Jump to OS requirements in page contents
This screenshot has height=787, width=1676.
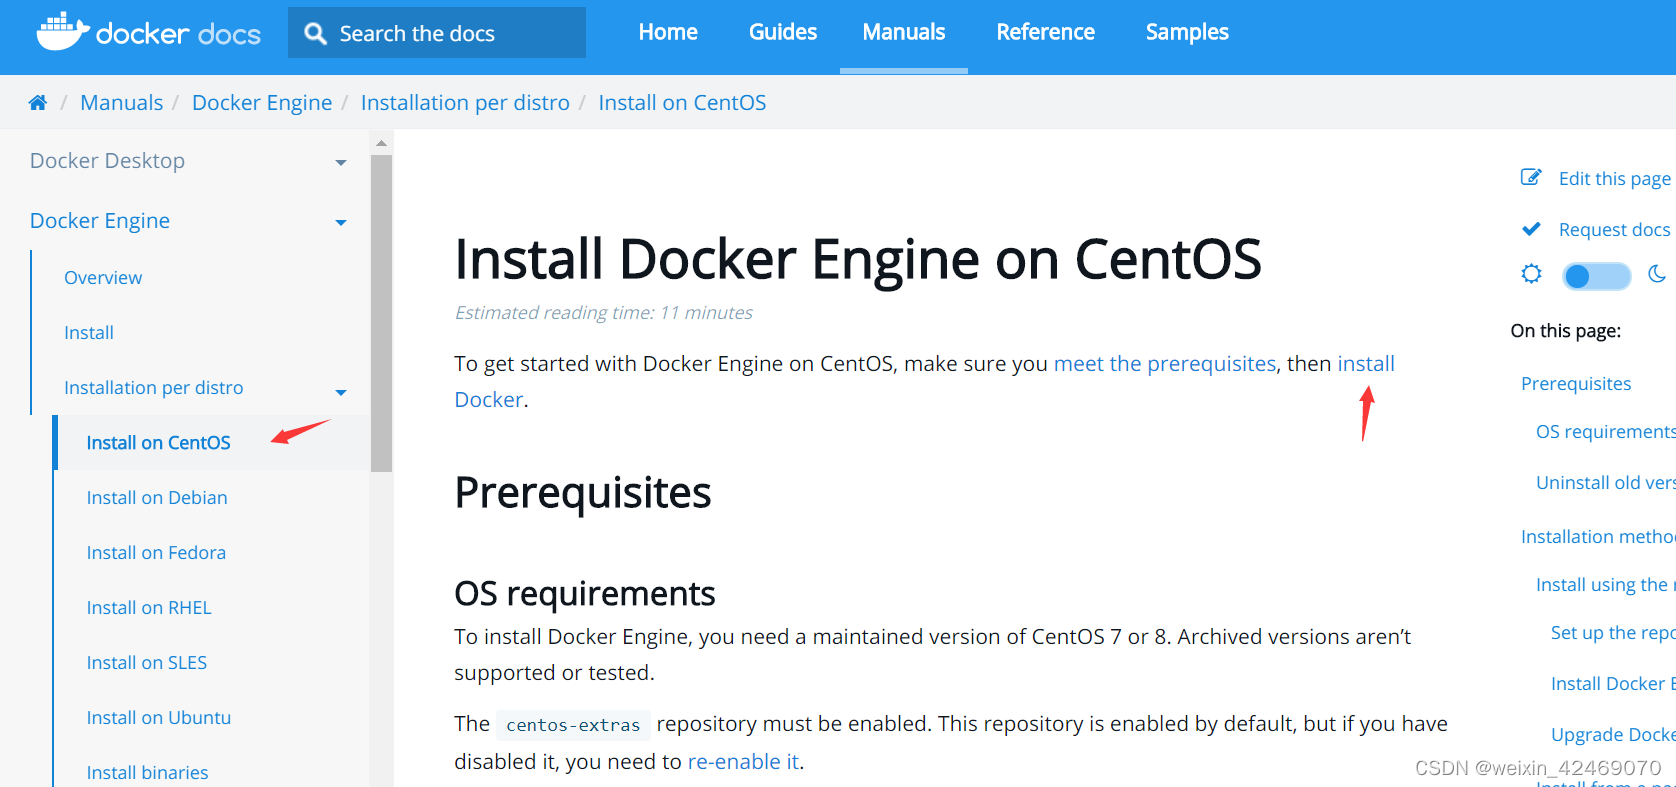(1606, 432)
